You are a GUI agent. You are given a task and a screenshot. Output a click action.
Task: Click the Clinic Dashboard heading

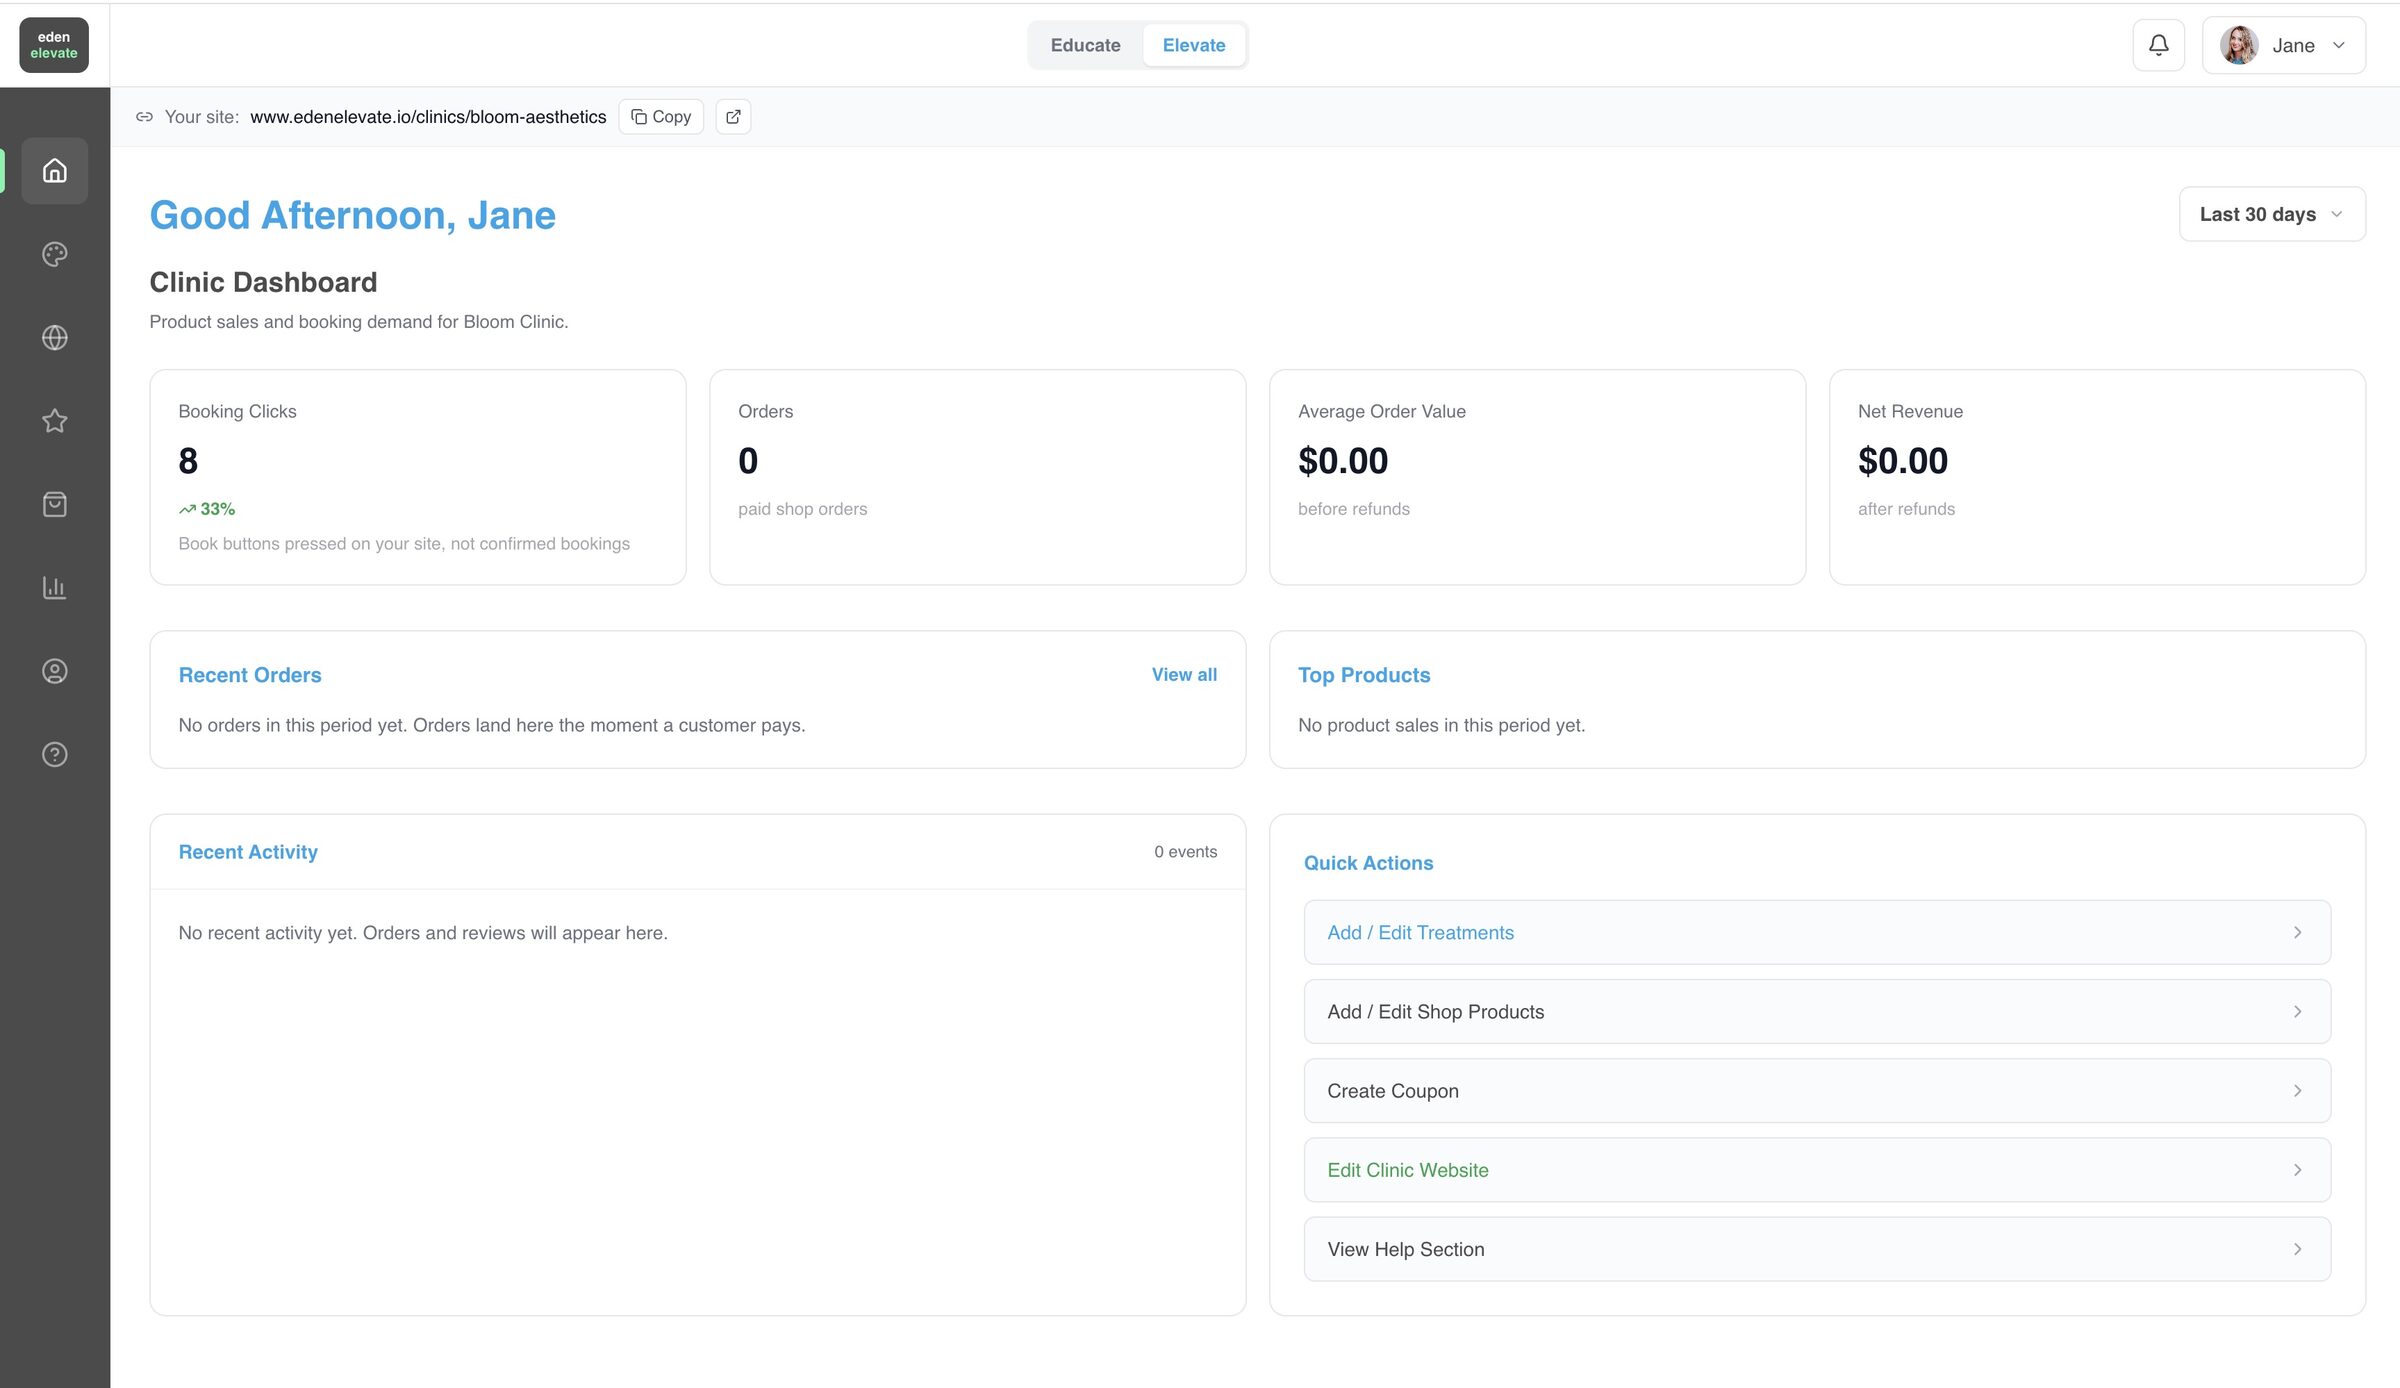(x=263, y=282)
